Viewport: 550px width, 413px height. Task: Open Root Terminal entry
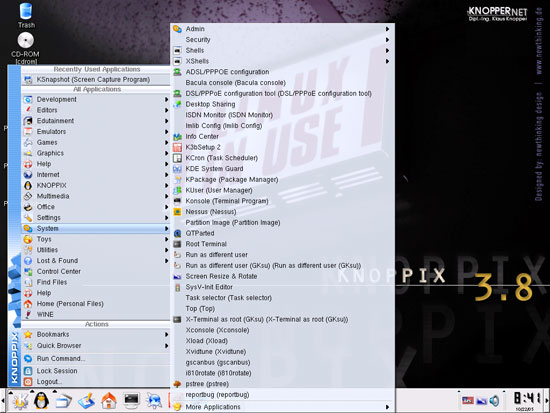[x=283, y=244]
